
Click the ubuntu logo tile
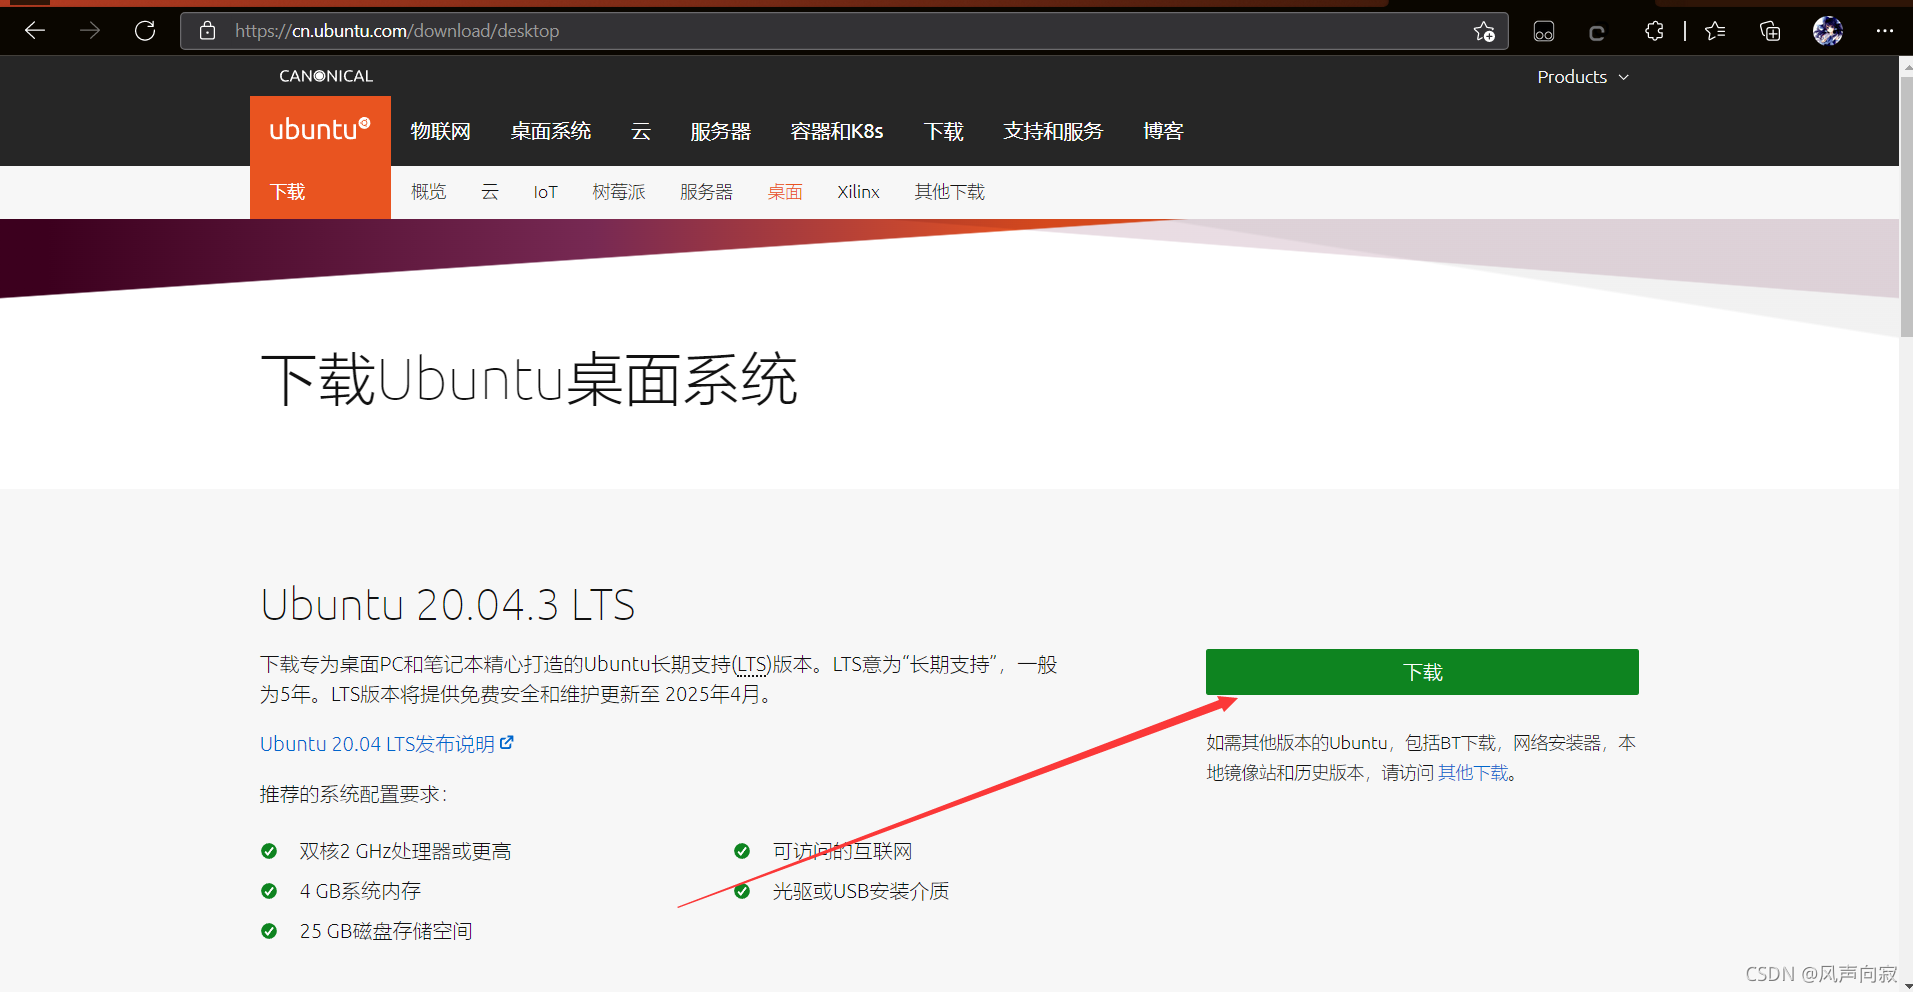click(x=320, y=130)
